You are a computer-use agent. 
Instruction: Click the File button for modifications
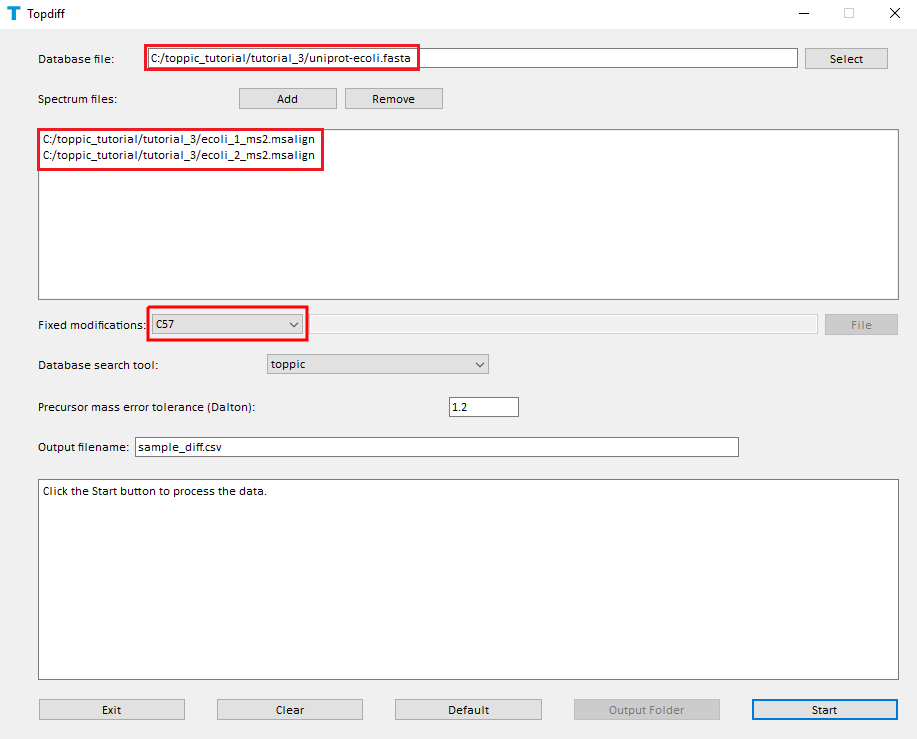pos(860,324)
